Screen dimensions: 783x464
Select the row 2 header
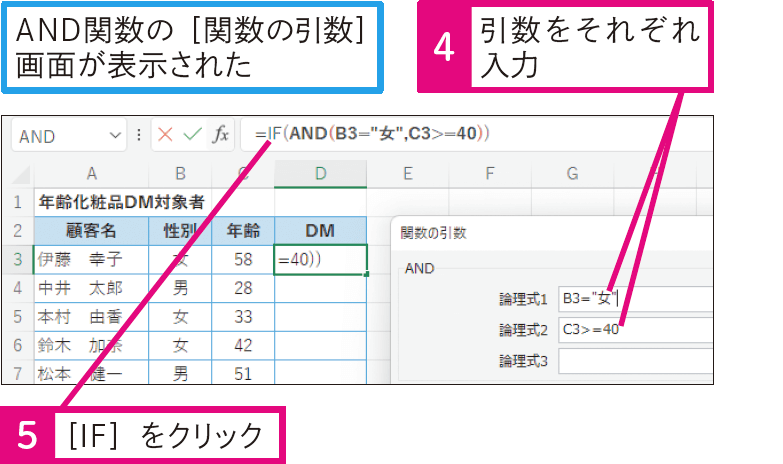pyautogui.click(x=18, y=231)
